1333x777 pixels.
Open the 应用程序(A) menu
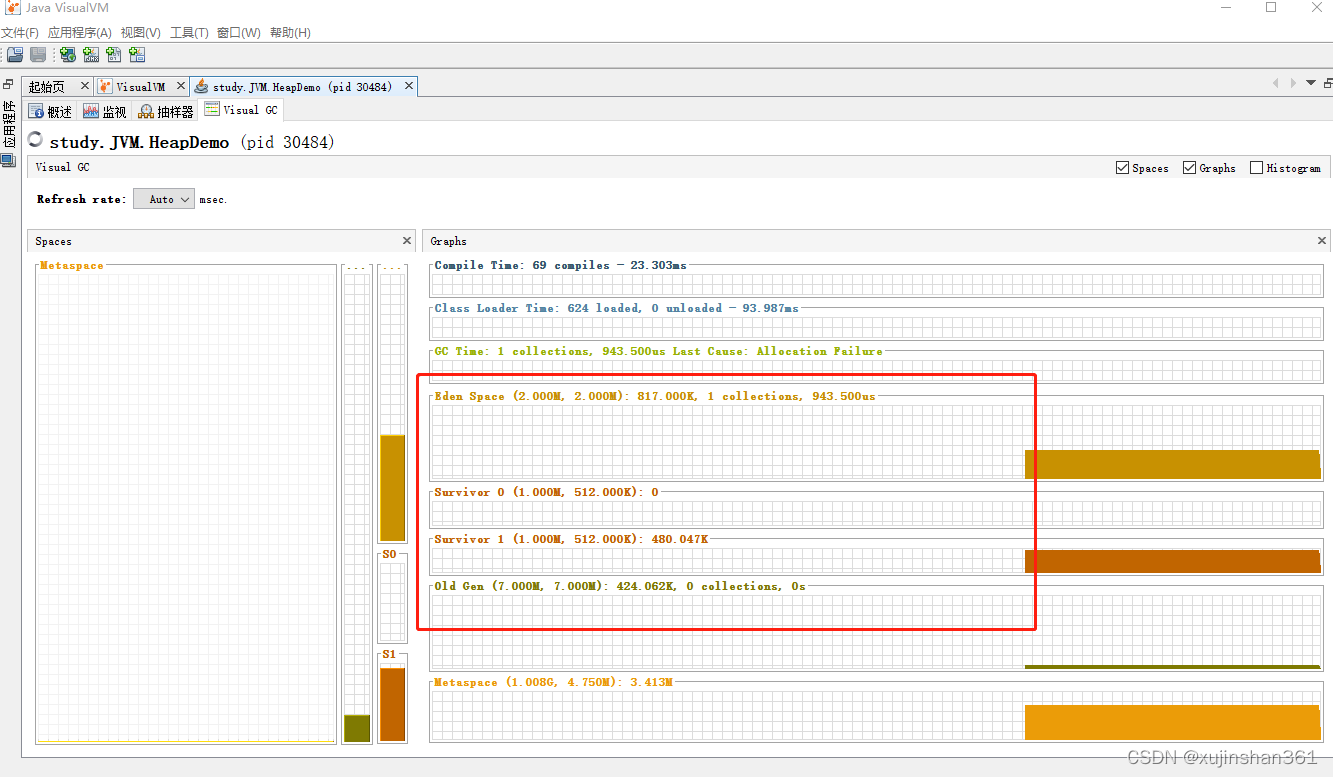[x=80, y=33]
